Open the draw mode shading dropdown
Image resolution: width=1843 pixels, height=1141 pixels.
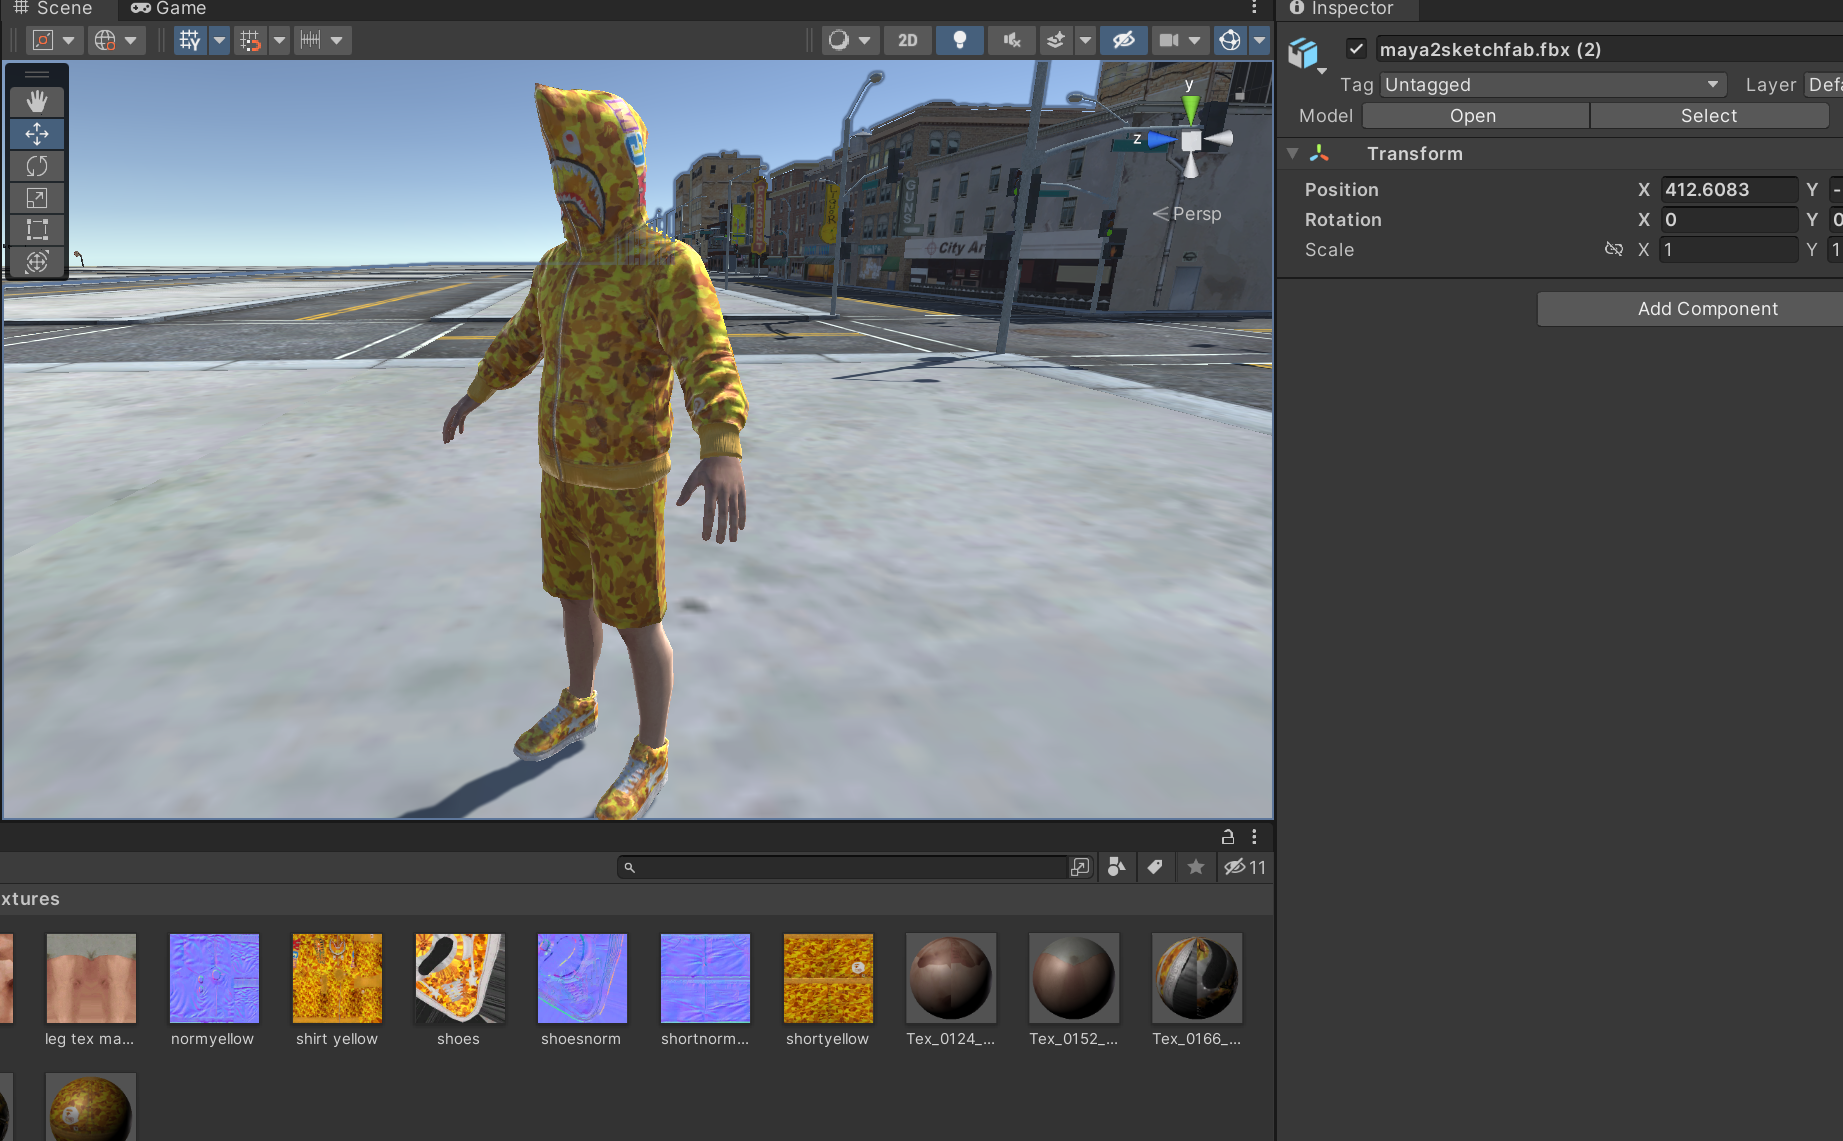tap(850, 40)
